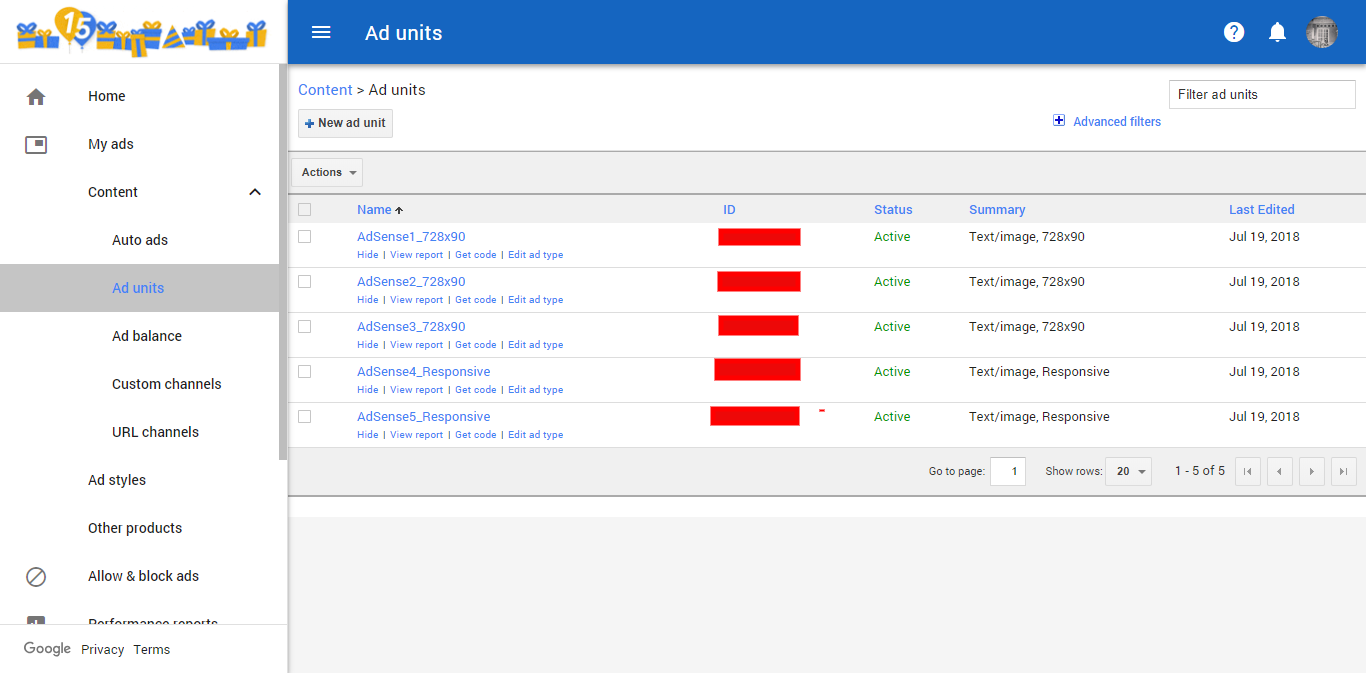Sort by the ID column header
1366x673 pixels.
(729, 210)
